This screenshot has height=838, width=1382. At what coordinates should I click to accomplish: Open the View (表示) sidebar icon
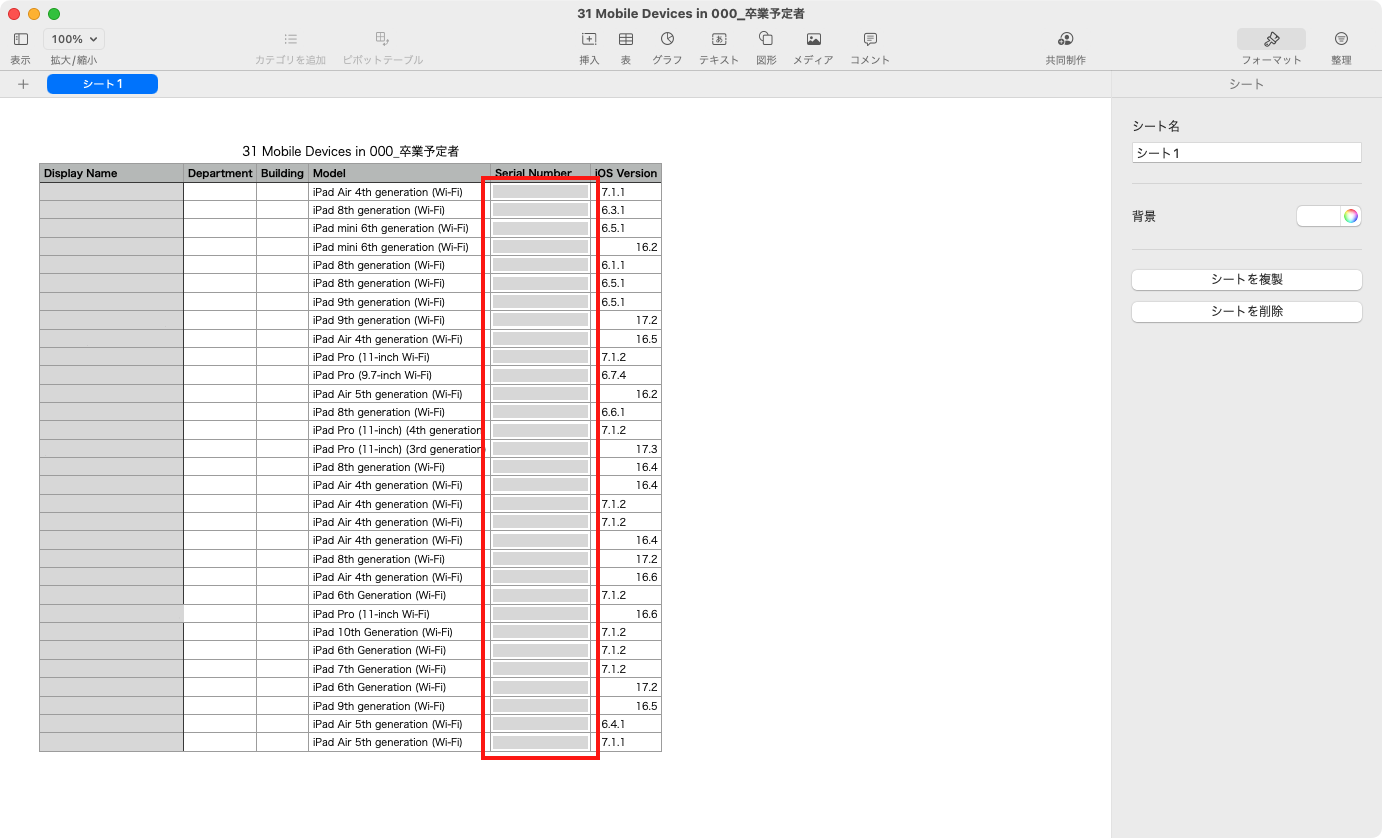click(x=21, y=39)
